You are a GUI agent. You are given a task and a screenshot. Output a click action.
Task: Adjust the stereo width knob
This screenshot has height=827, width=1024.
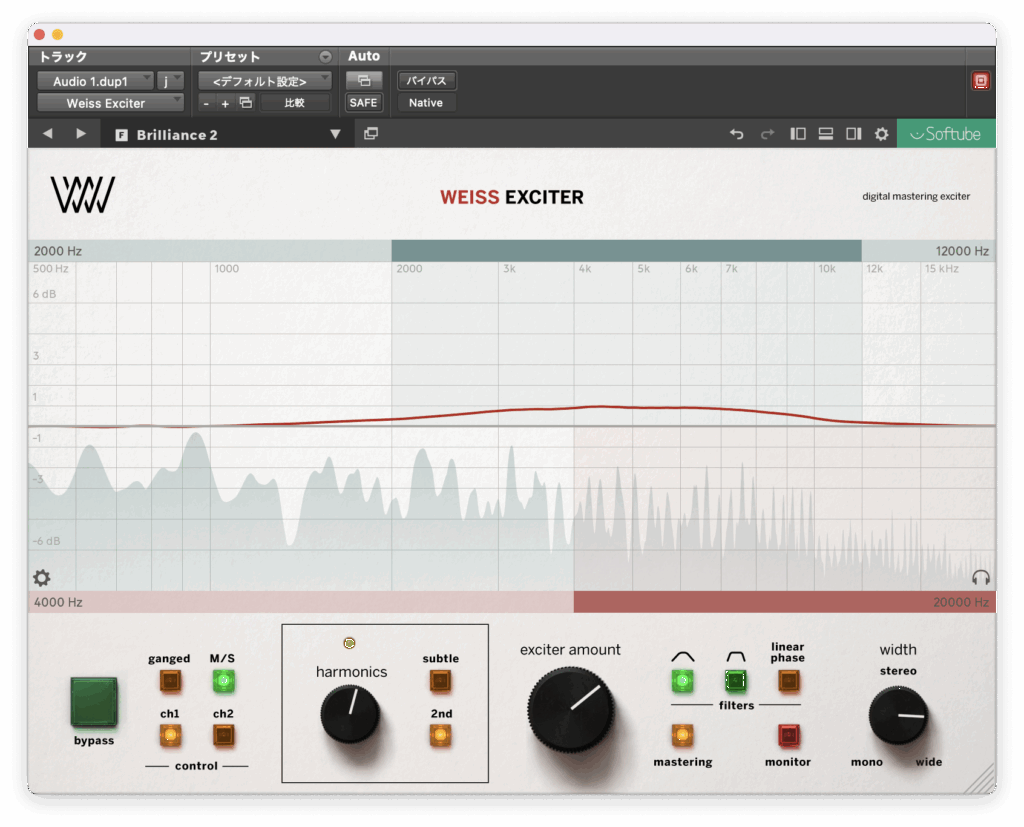point(899,715)
